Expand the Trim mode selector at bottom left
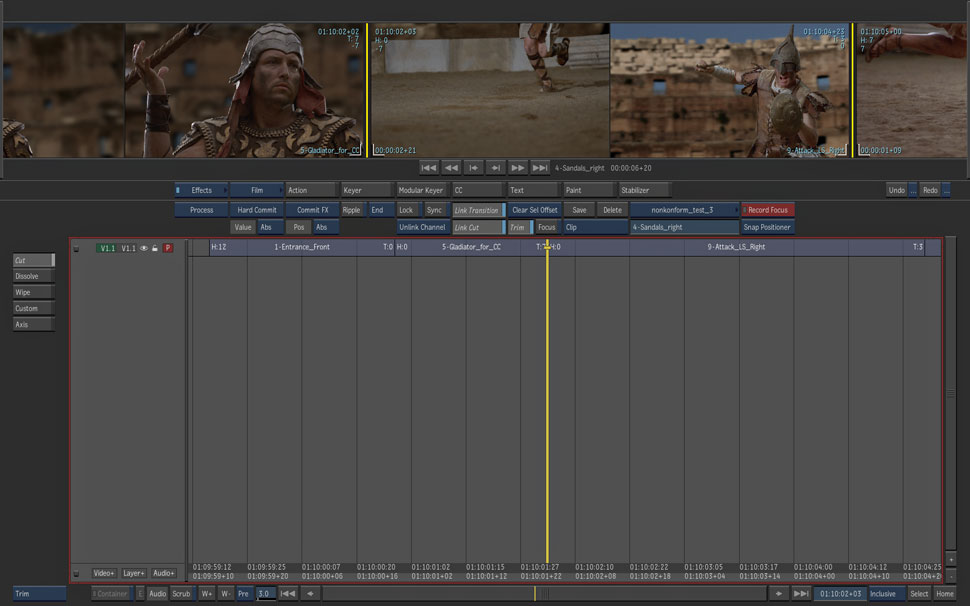This screenshot has height=606, width=970. tap(39, 594)
